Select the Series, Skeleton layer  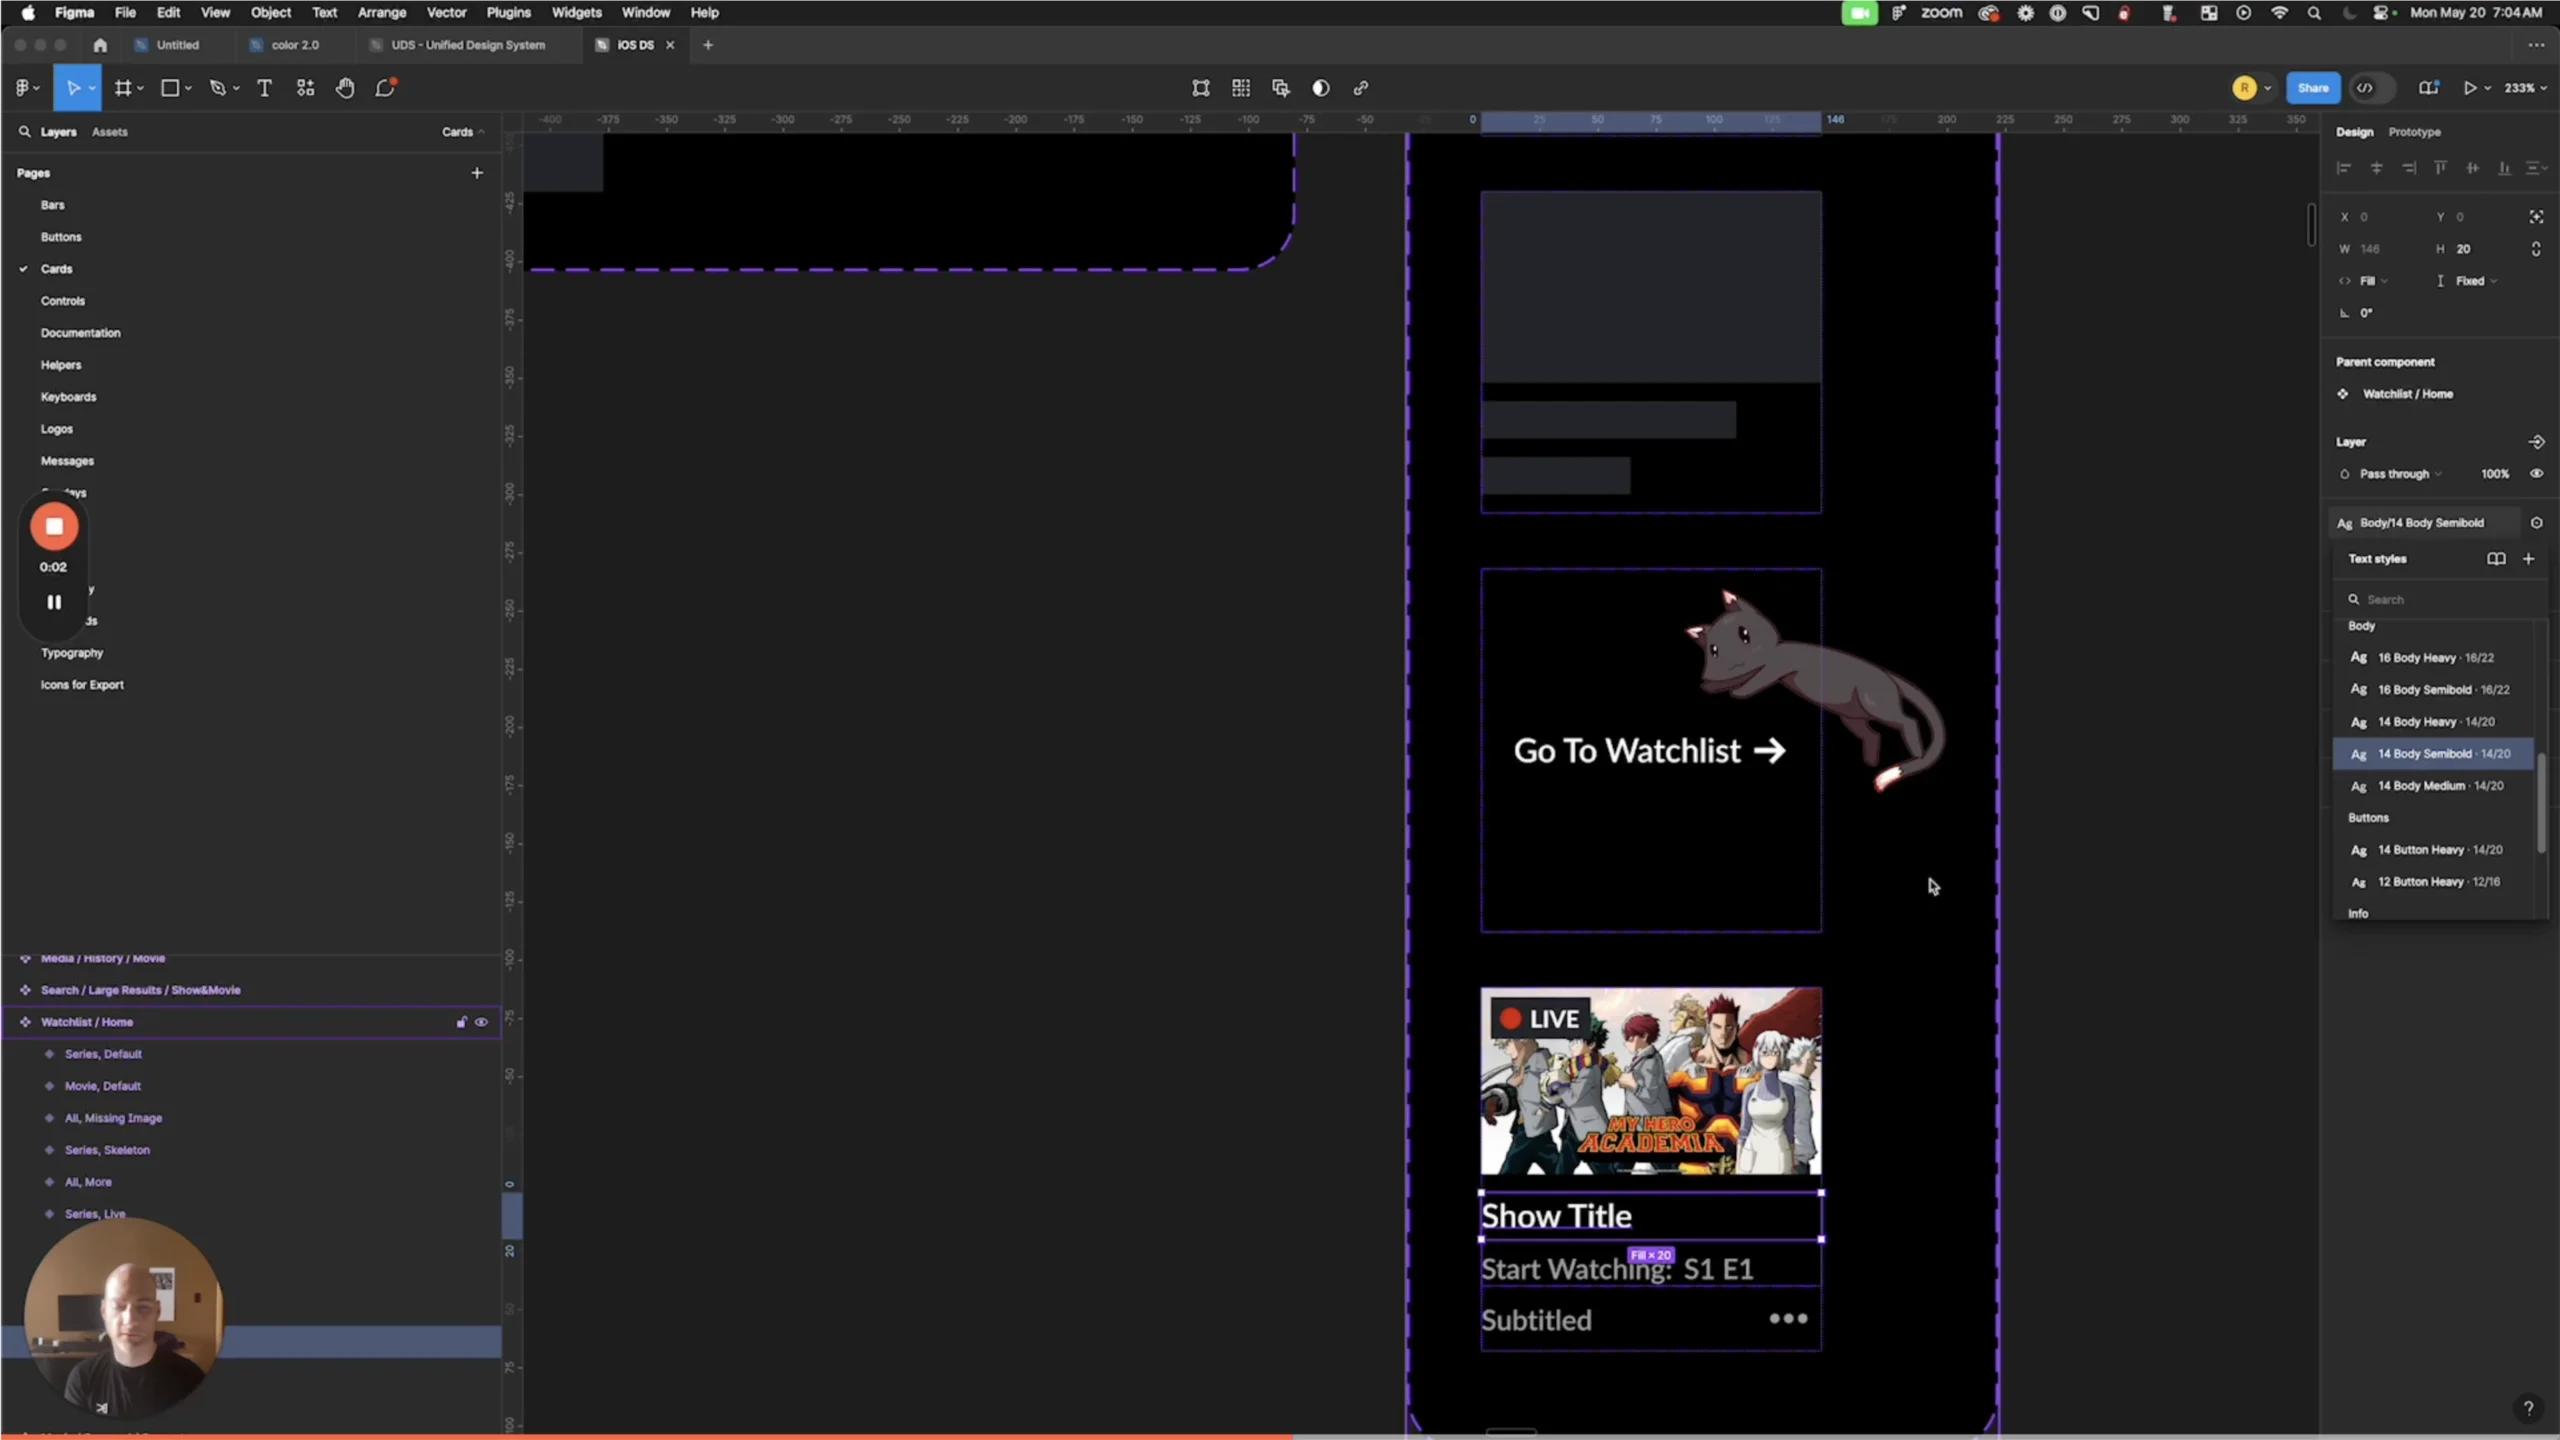[107, 1150]
